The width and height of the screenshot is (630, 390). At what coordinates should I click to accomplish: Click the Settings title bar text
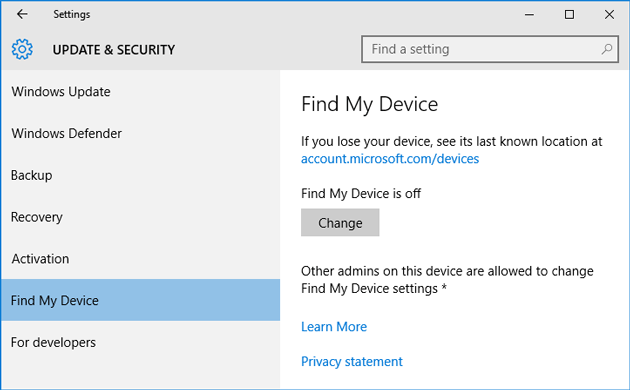click(x=72, y=14)
